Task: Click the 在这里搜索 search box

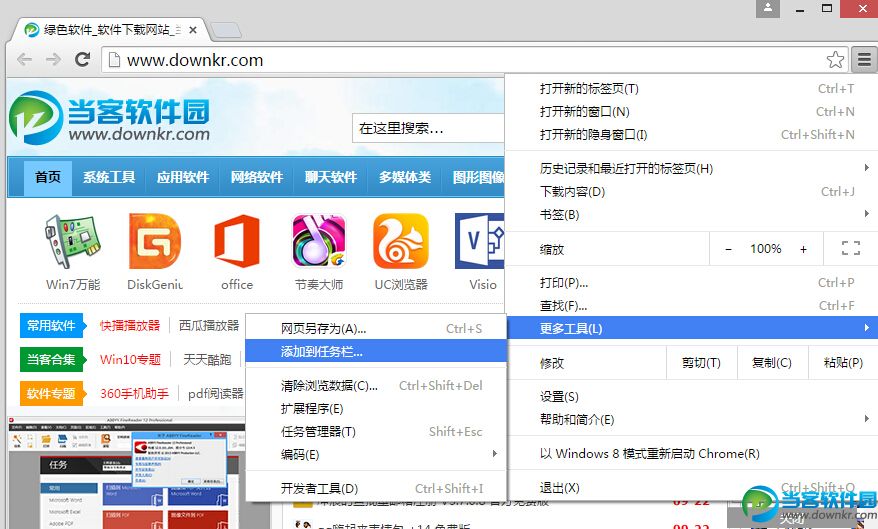Action: [x=428, y=128]
